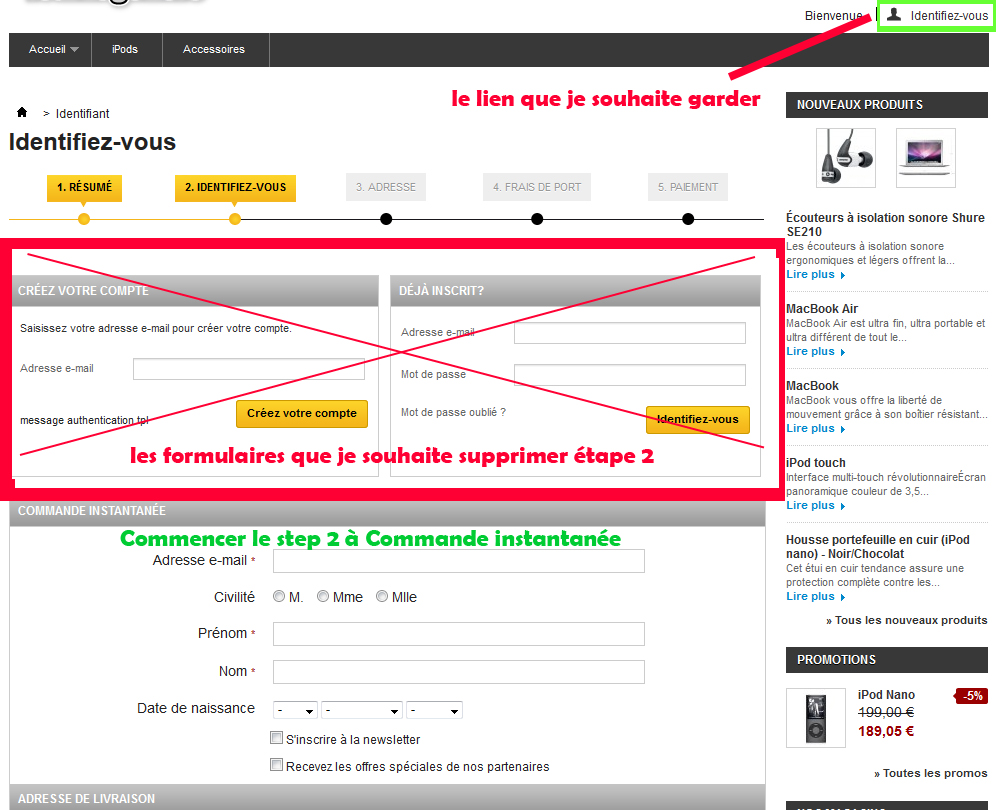The image size is (996, 810).
Task: Select step 2. Identifiez-vous
Action: (236, 187)
